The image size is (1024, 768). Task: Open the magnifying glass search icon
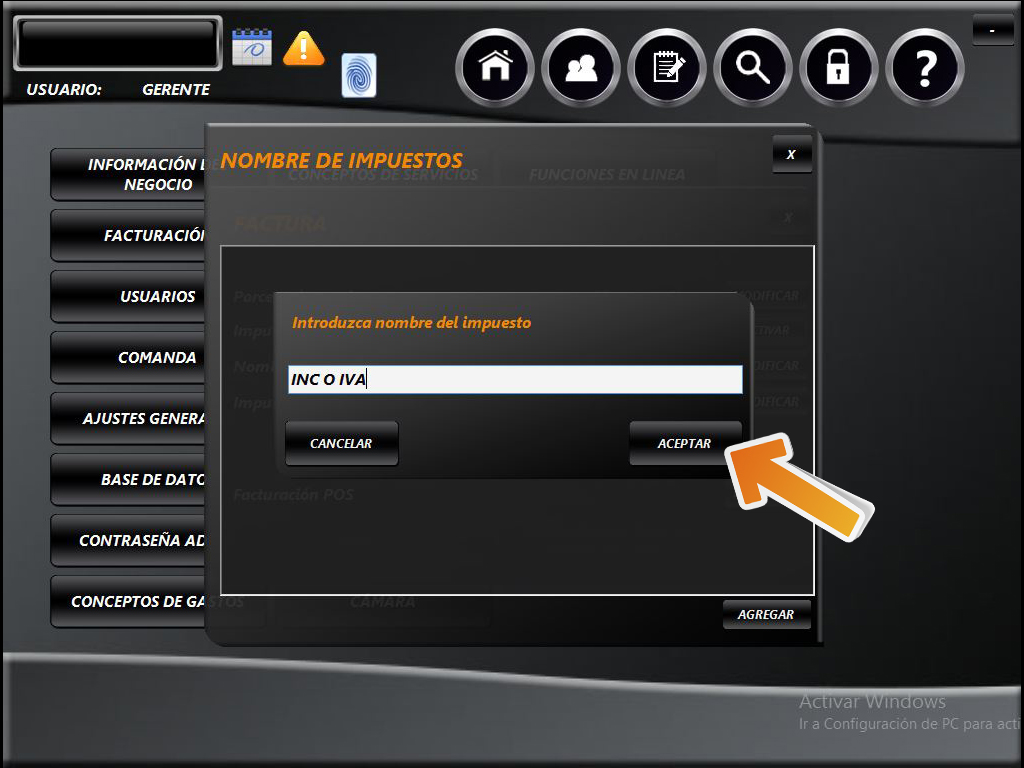[753, 68]
